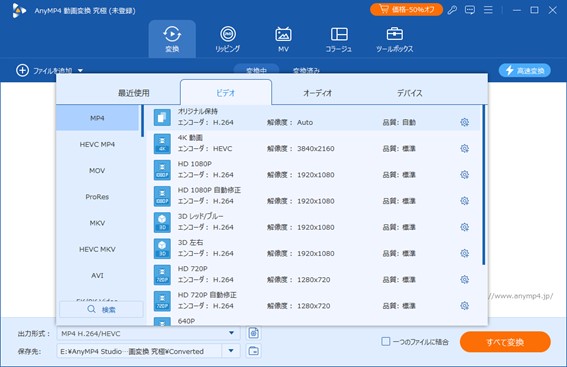This screenshot has height=367, width=567.
Task: Click the preset list vertical scrollbar
Action: pos(483,185)
